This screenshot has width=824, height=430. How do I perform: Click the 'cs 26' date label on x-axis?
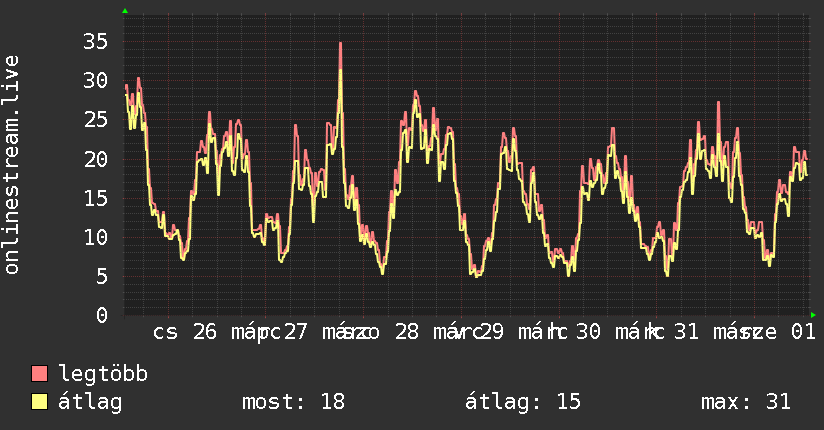click(184, 332)
